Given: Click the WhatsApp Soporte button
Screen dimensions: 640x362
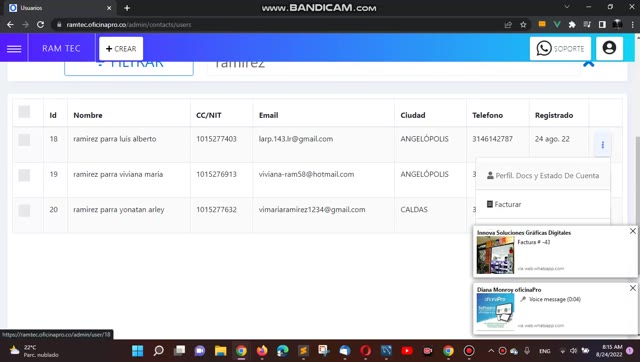Looking at the screenshot, I should point(560,49).
